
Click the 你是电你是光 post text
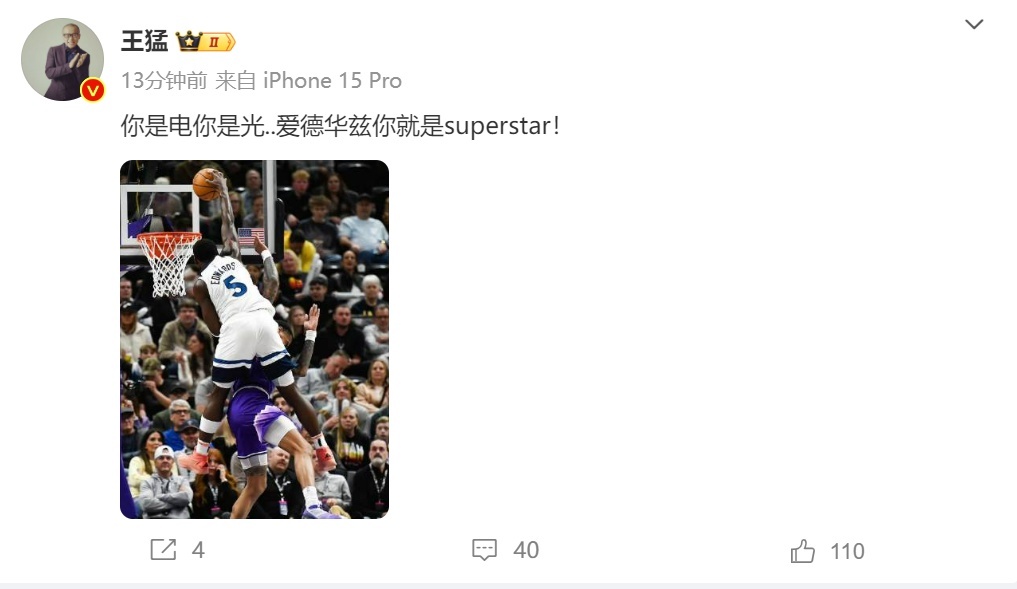click(x=193, y=126)
